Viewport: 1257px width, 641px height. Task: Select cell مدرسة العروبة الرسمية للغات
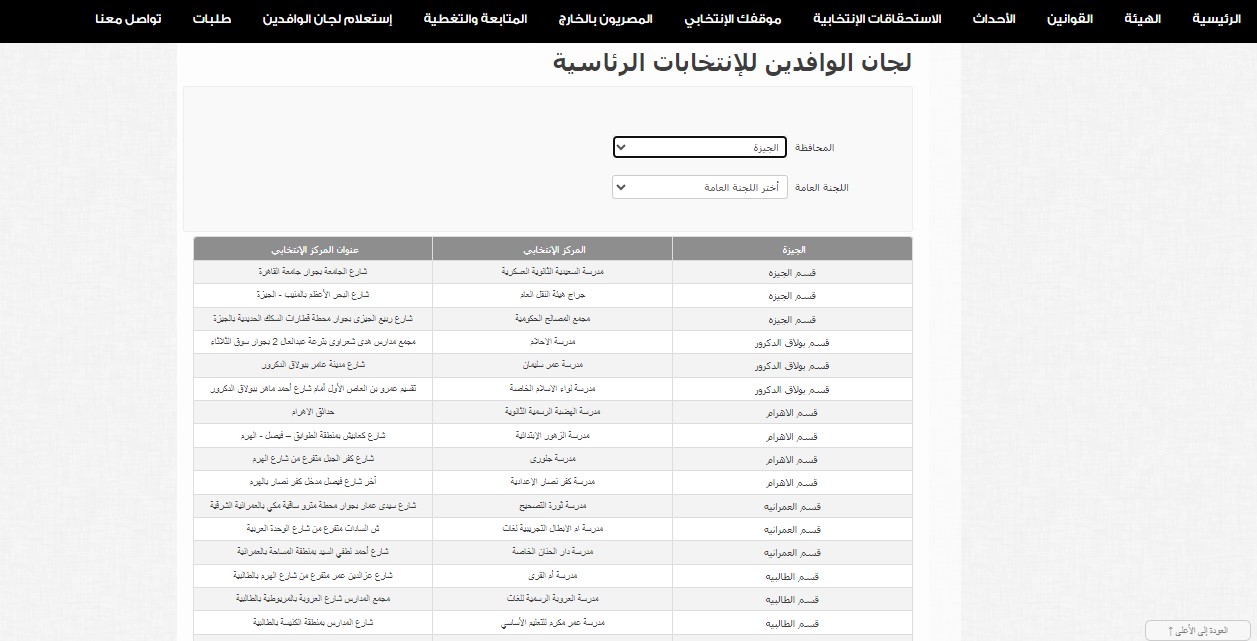point(553,599)
